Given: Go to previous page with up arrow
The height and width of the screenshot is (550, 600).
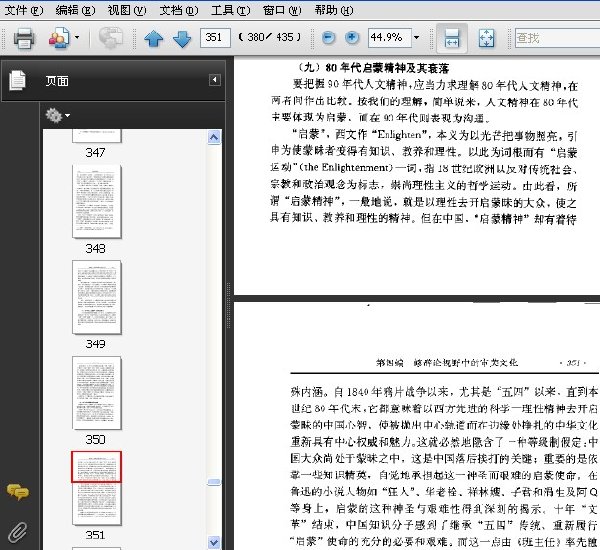Looking at the screenshot, I should click(154, 39).
